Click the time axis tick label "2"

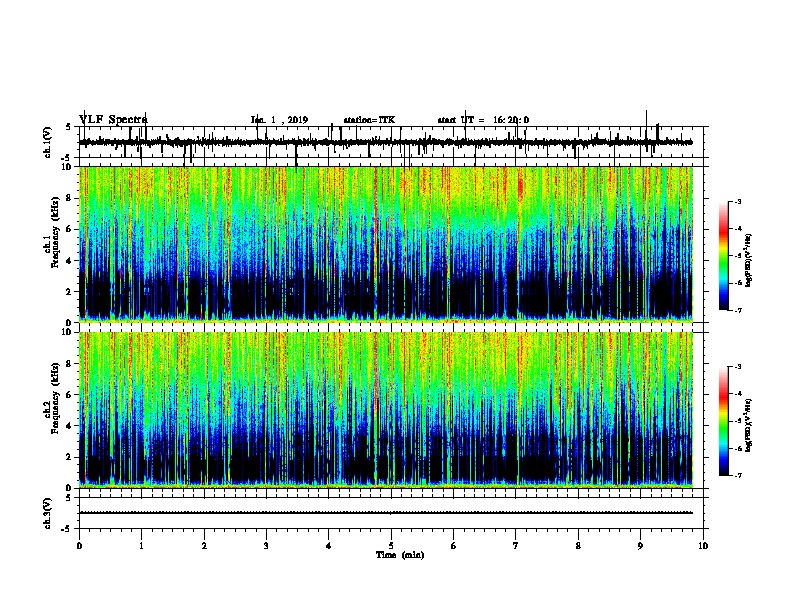pyautogui.click(x=204, y=545)
